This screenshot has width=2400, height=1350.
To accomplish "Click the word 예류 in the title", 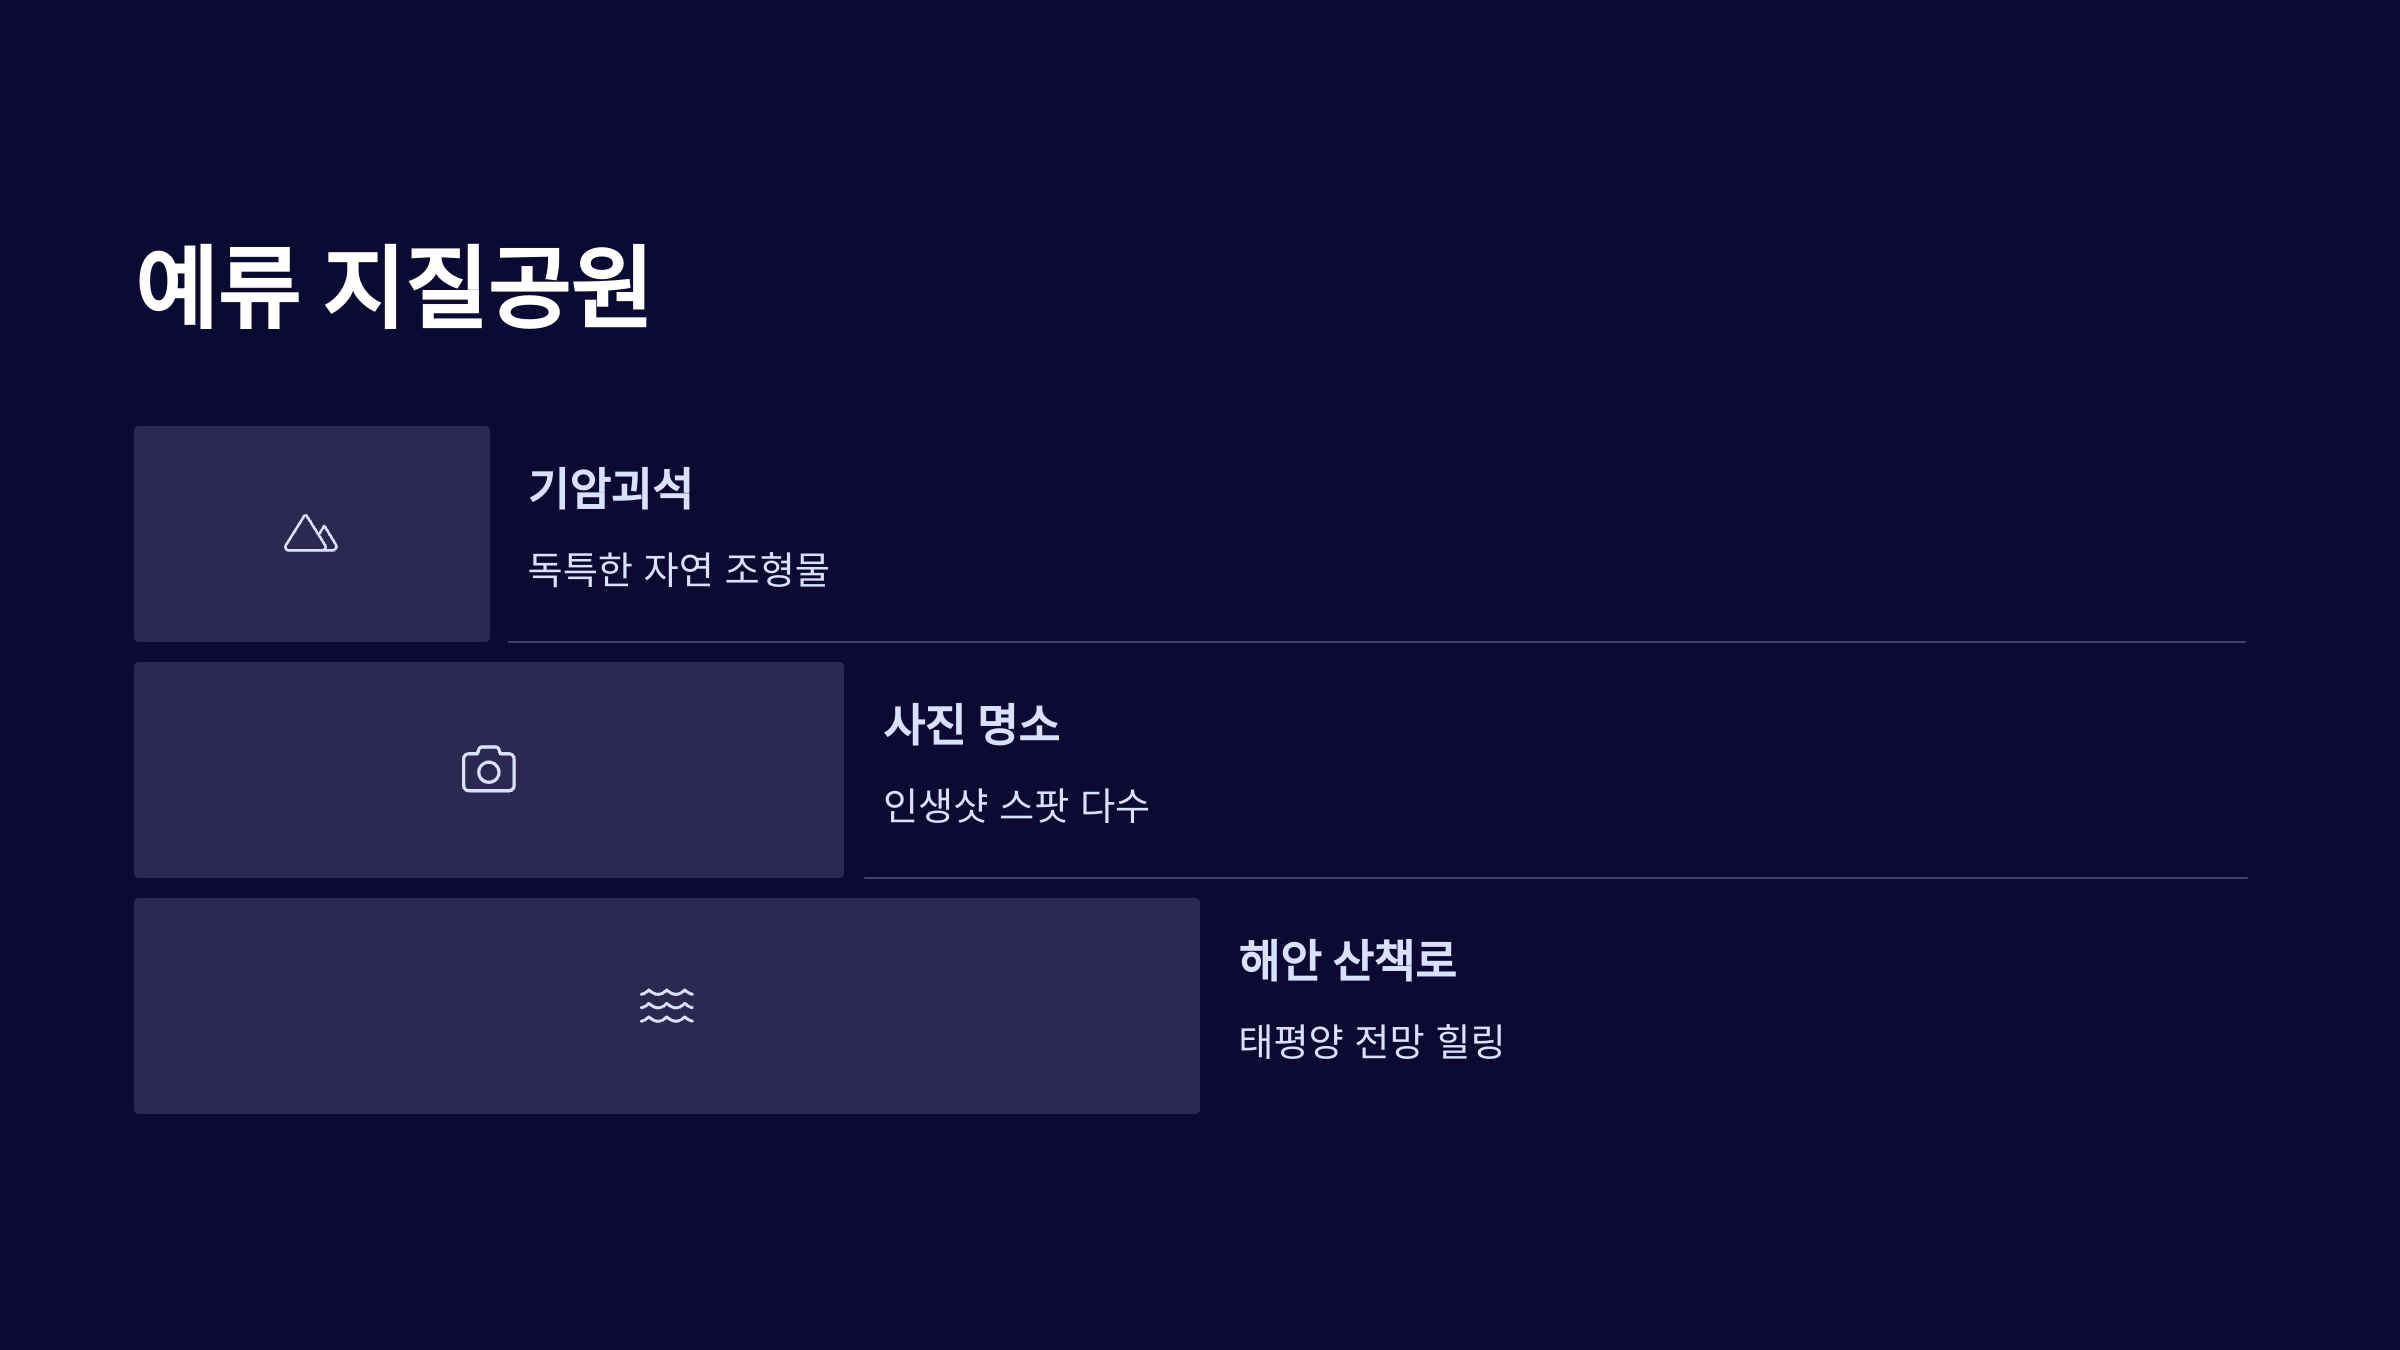I will click(217, 287).
